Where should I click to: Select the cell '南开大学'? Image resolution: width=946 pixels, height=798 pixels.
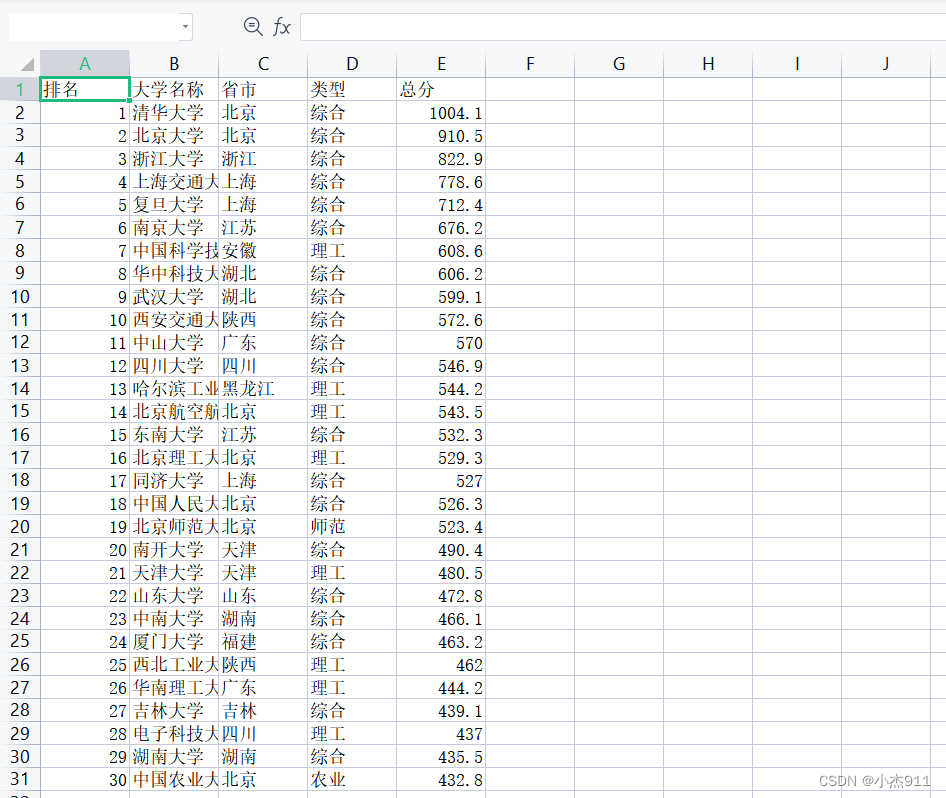coord(174,549)
